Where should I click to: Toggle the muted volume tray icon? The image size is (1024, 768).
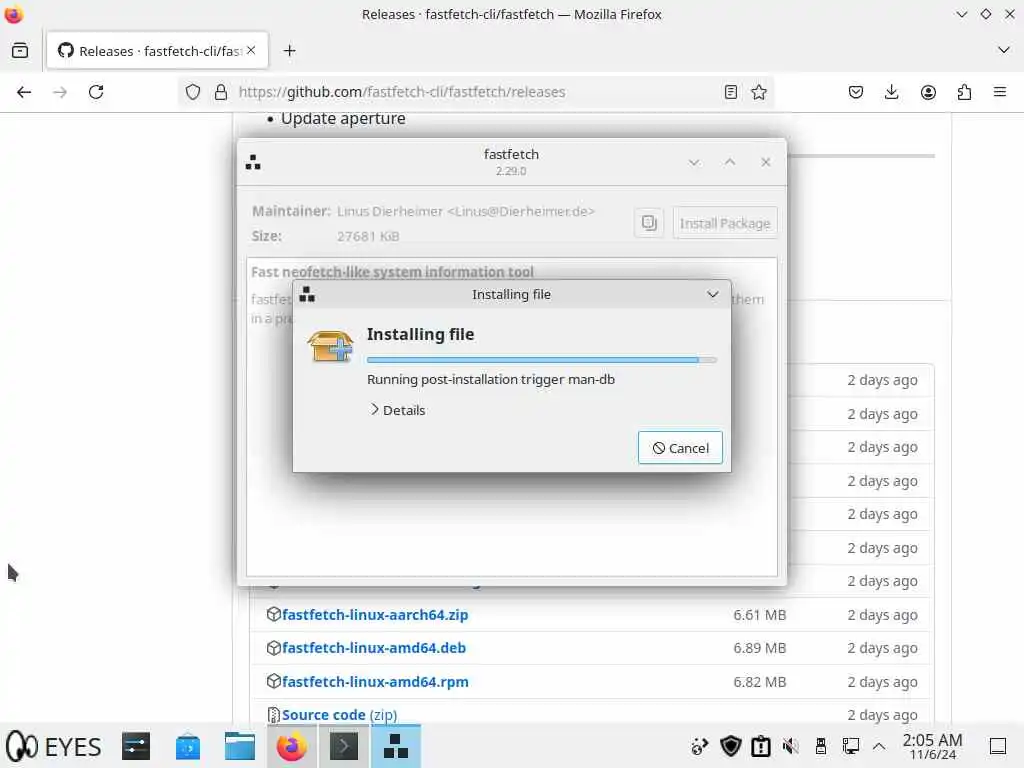click(790, 746)
